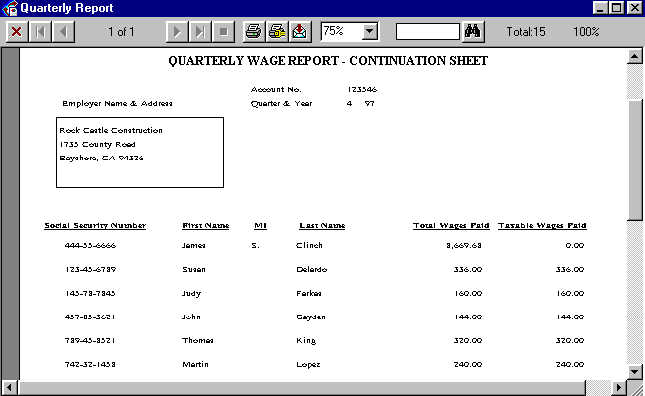This screenshot has width=645, height=396.
Task: Select the Rock Castle Construction address box
Action: pos(140,153)
